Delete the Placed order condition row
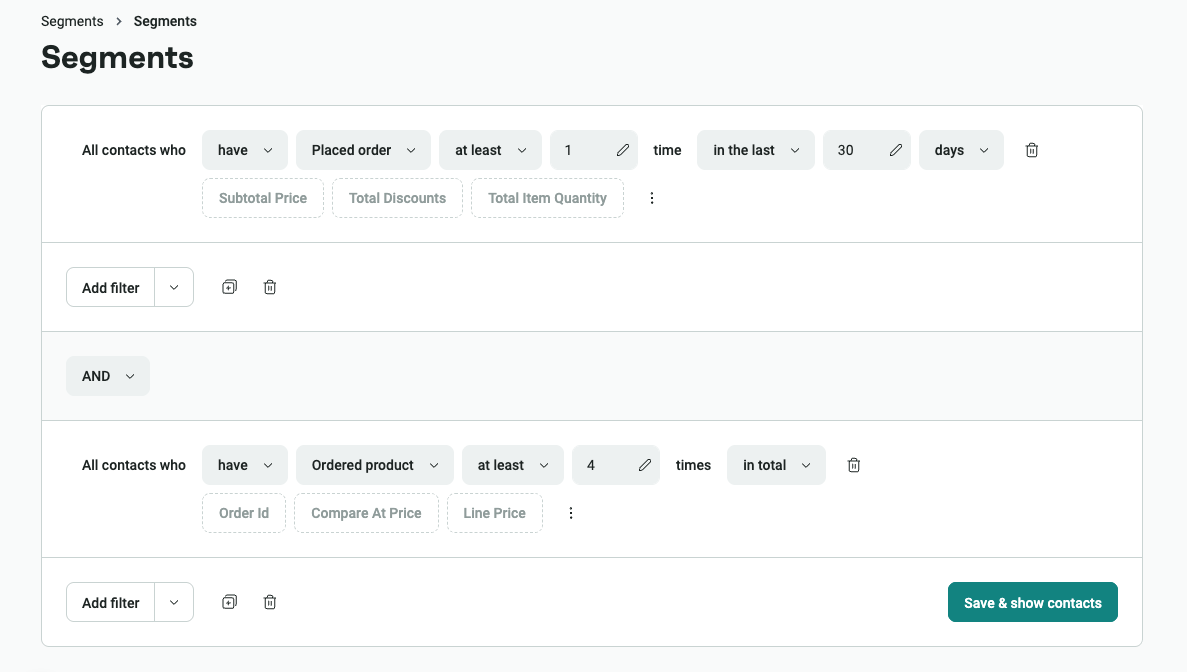The image size is (1187, 672). point(1032,150)
